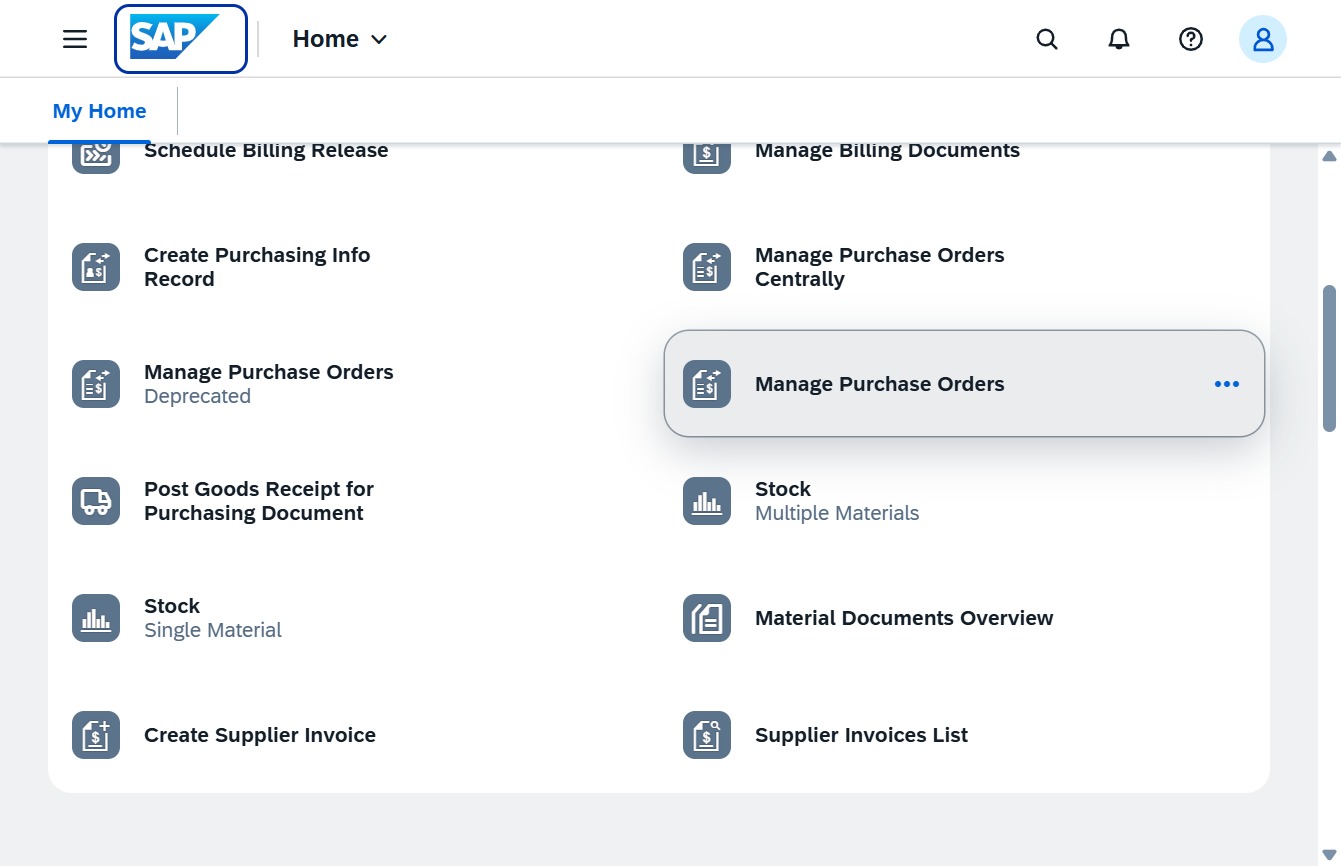The width and height of the screenshot is (1341, 866).
Task: Click the deprecated Manage Purchase Orders icon
Action: pos(96,384)
